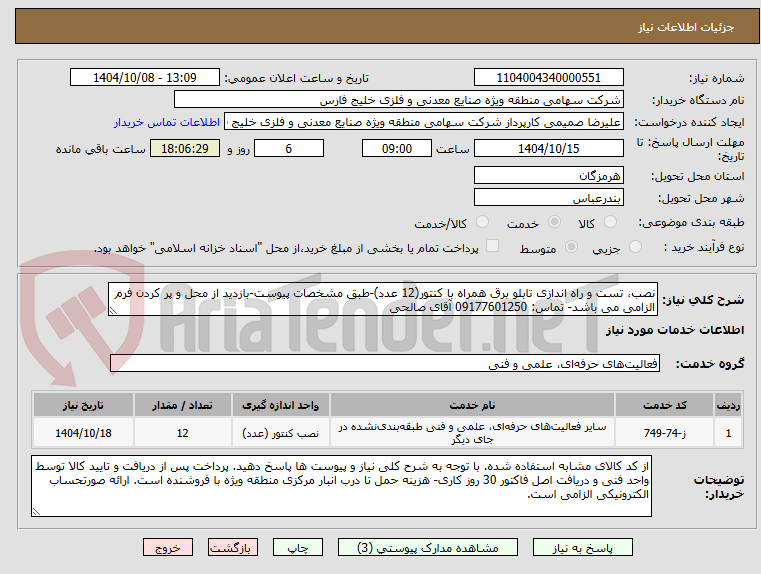Click the نام خدمت column header
Image resolution: width=761 pixels, height=574 pixels.
point(472,405)
